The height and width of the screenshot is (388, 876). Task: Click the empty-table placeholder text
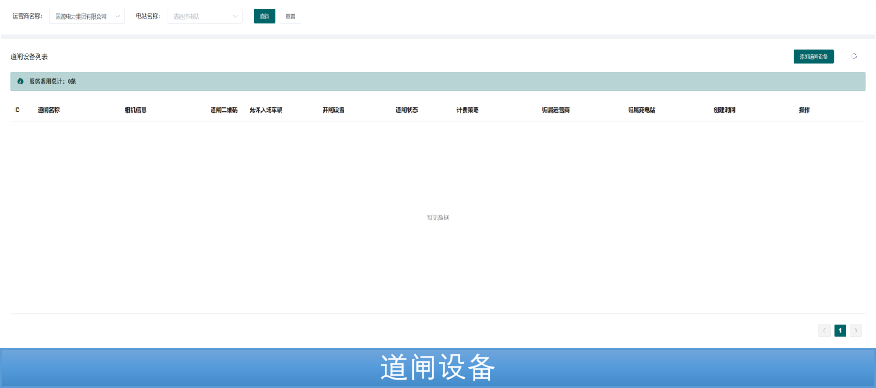coord(438,218)
